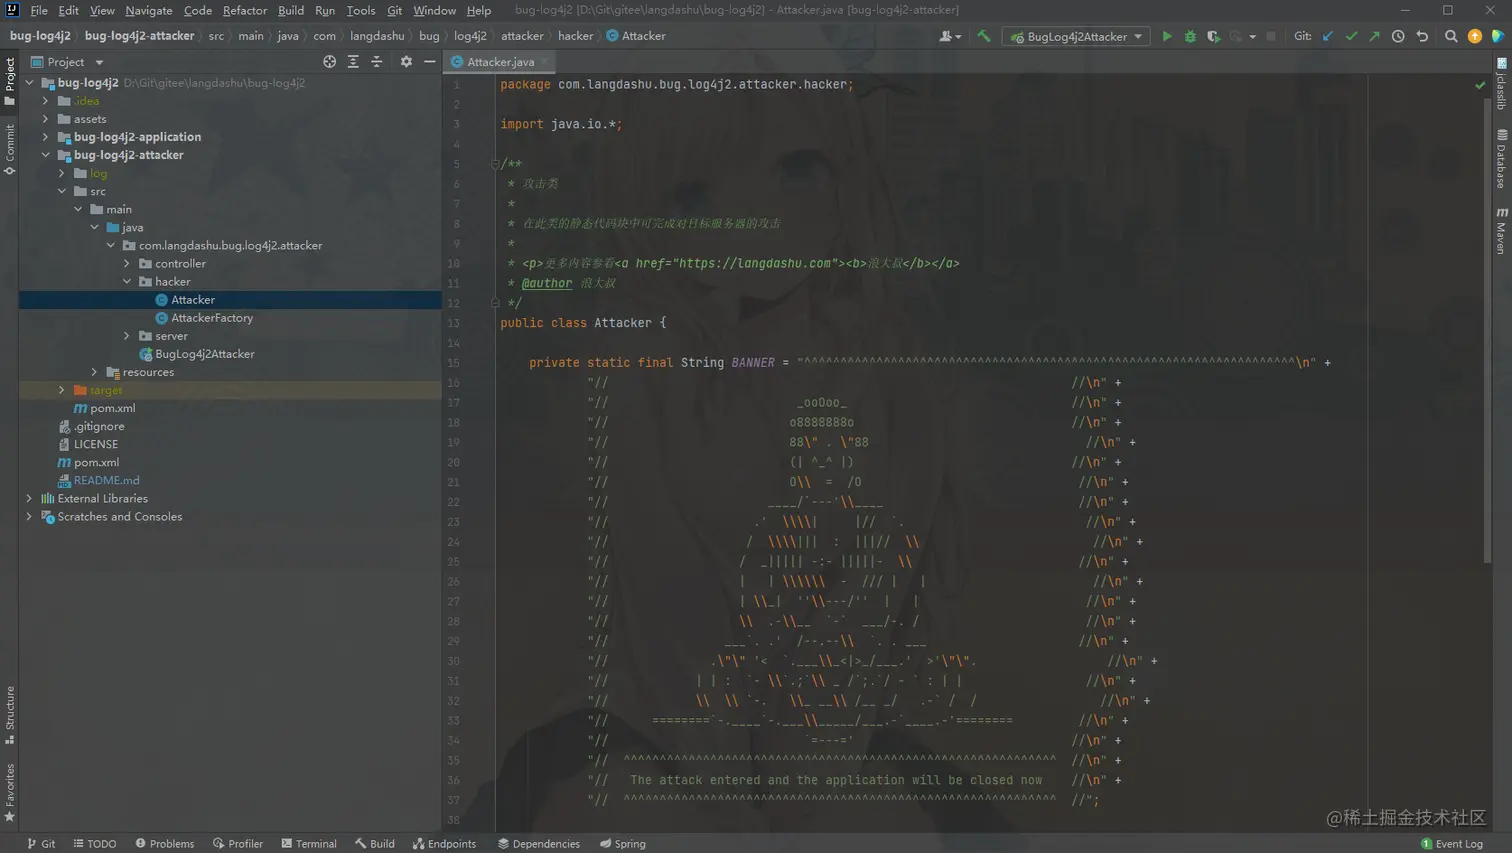Open the Build menu
Image resolution: width=1512 pixels, height=853 pixels.
click(x=291, y=10)
